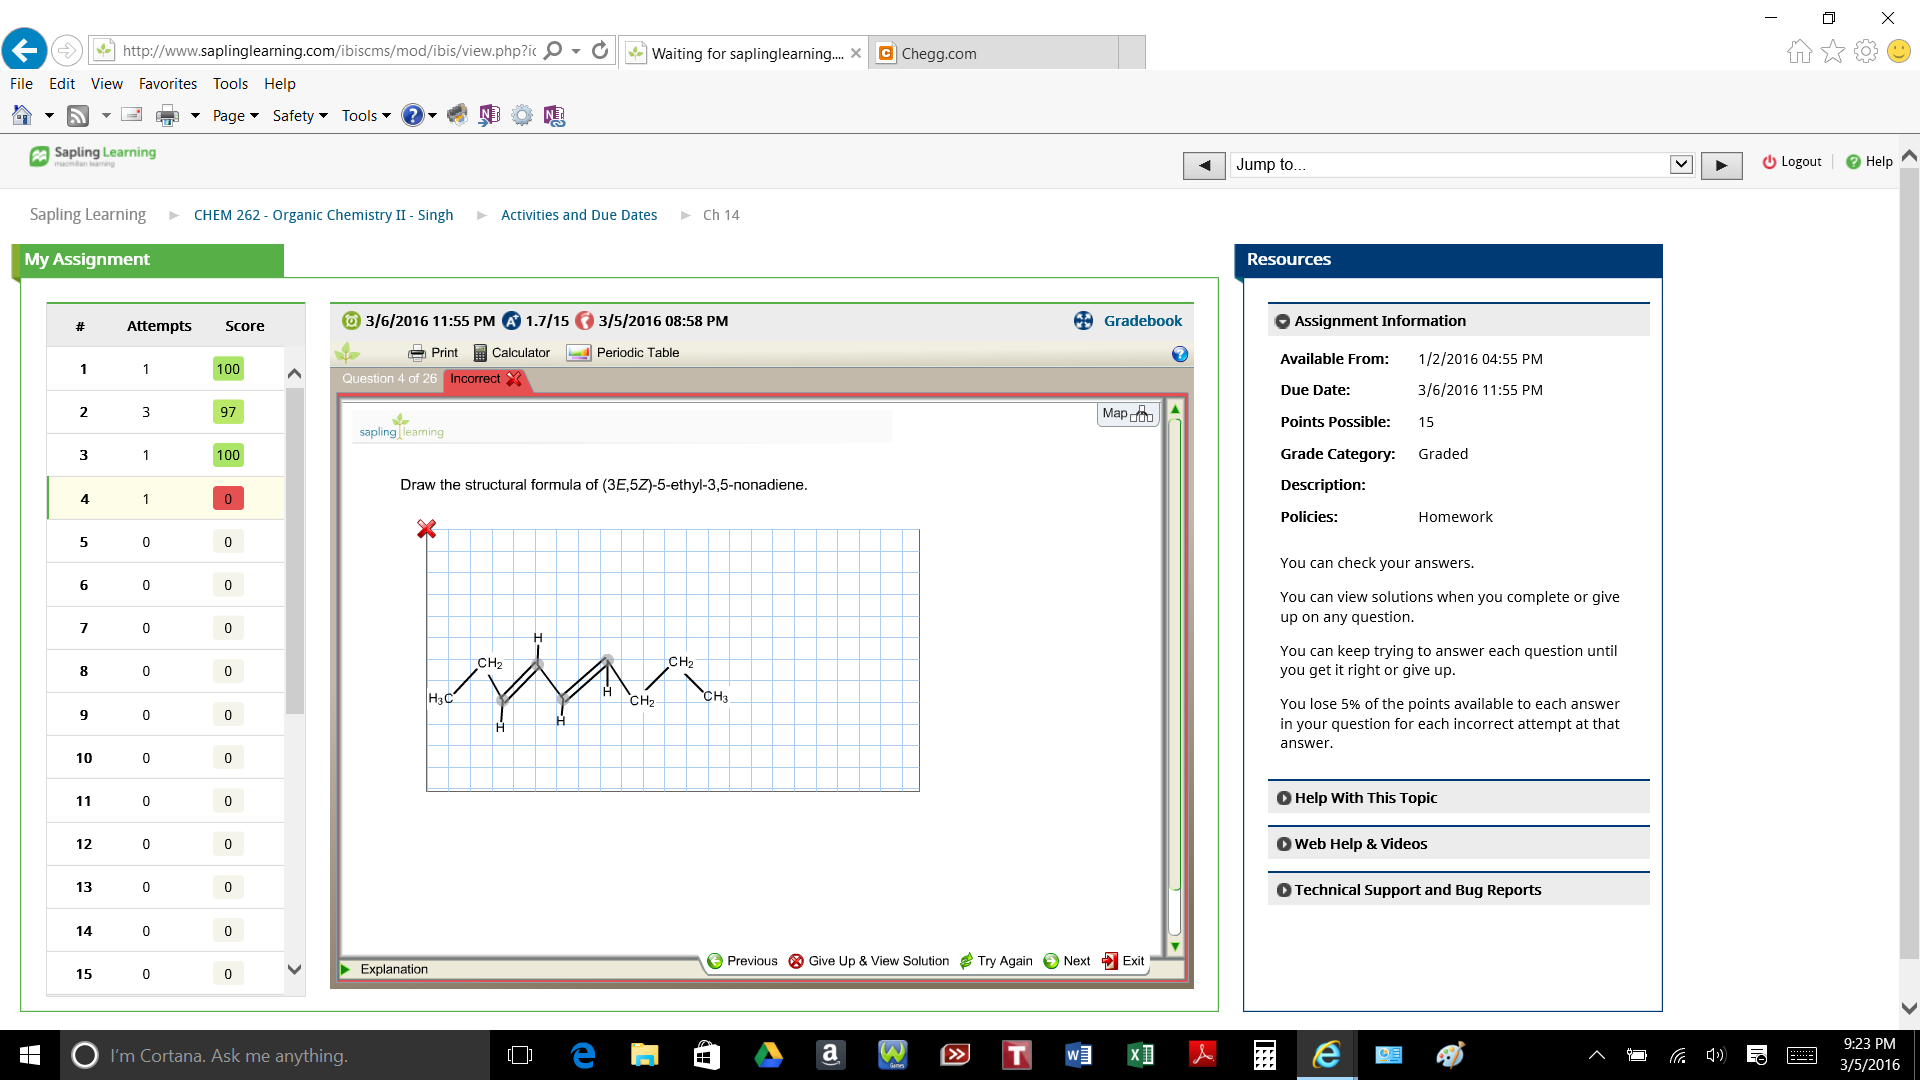Click Give Up & View Solution
This screenshot has width=1920, height=1080.
click(868, 961)
